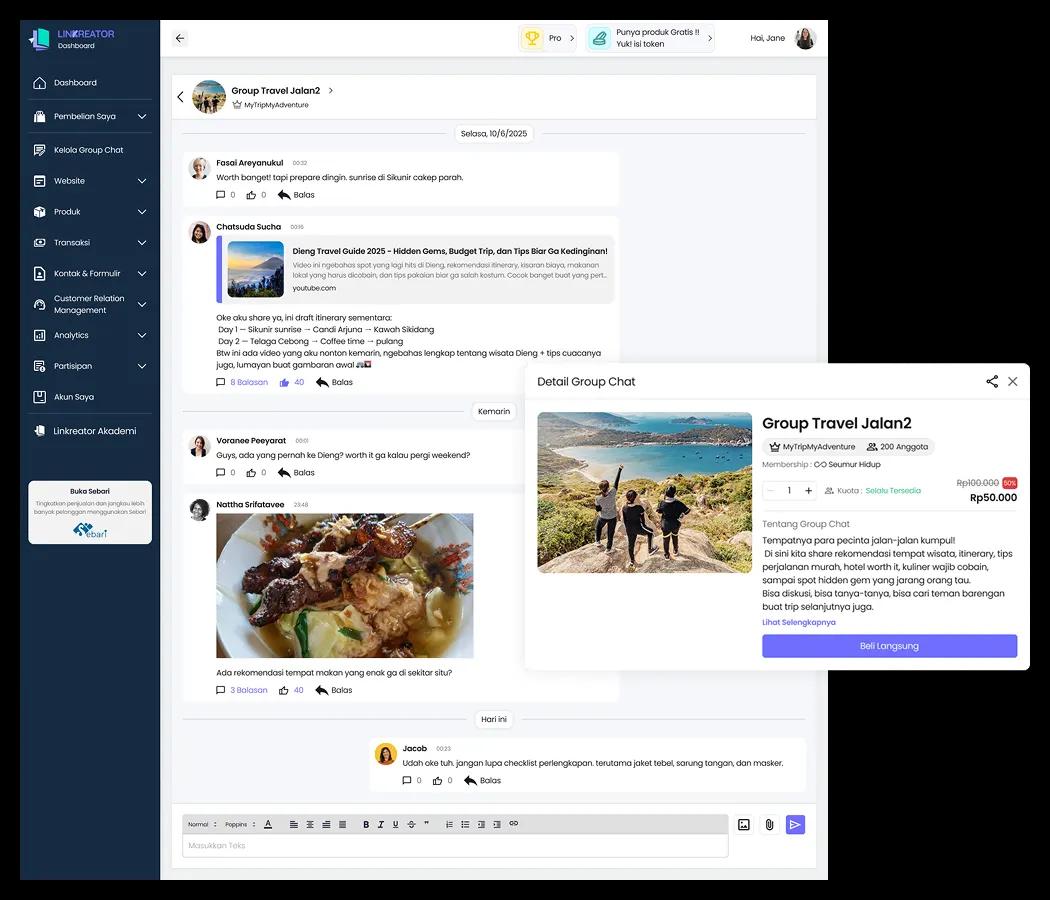Click the send message arrow button
The width and height of the screenshot is (1050, 900).
point(795,825)
